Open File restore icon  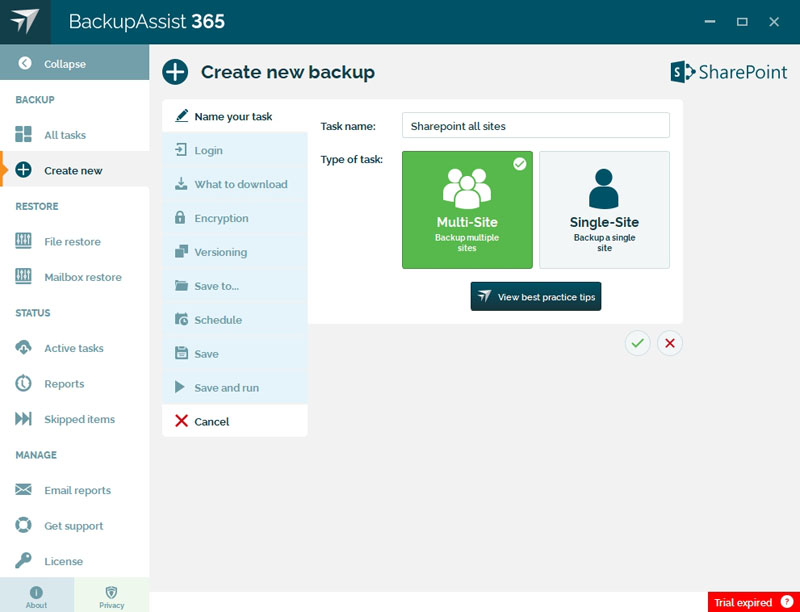pyautogui.click(x=23, y=241)
